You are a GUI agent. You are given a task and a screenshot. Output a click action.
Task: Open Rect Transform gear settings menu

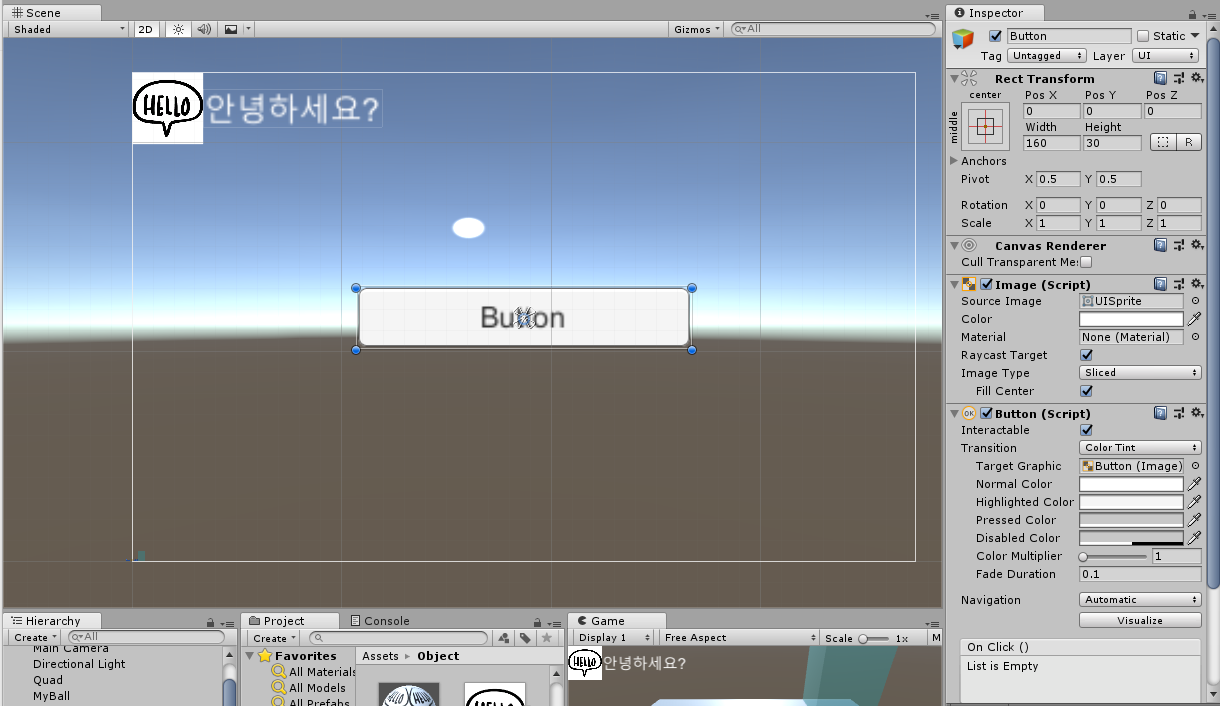(1196, 78)
